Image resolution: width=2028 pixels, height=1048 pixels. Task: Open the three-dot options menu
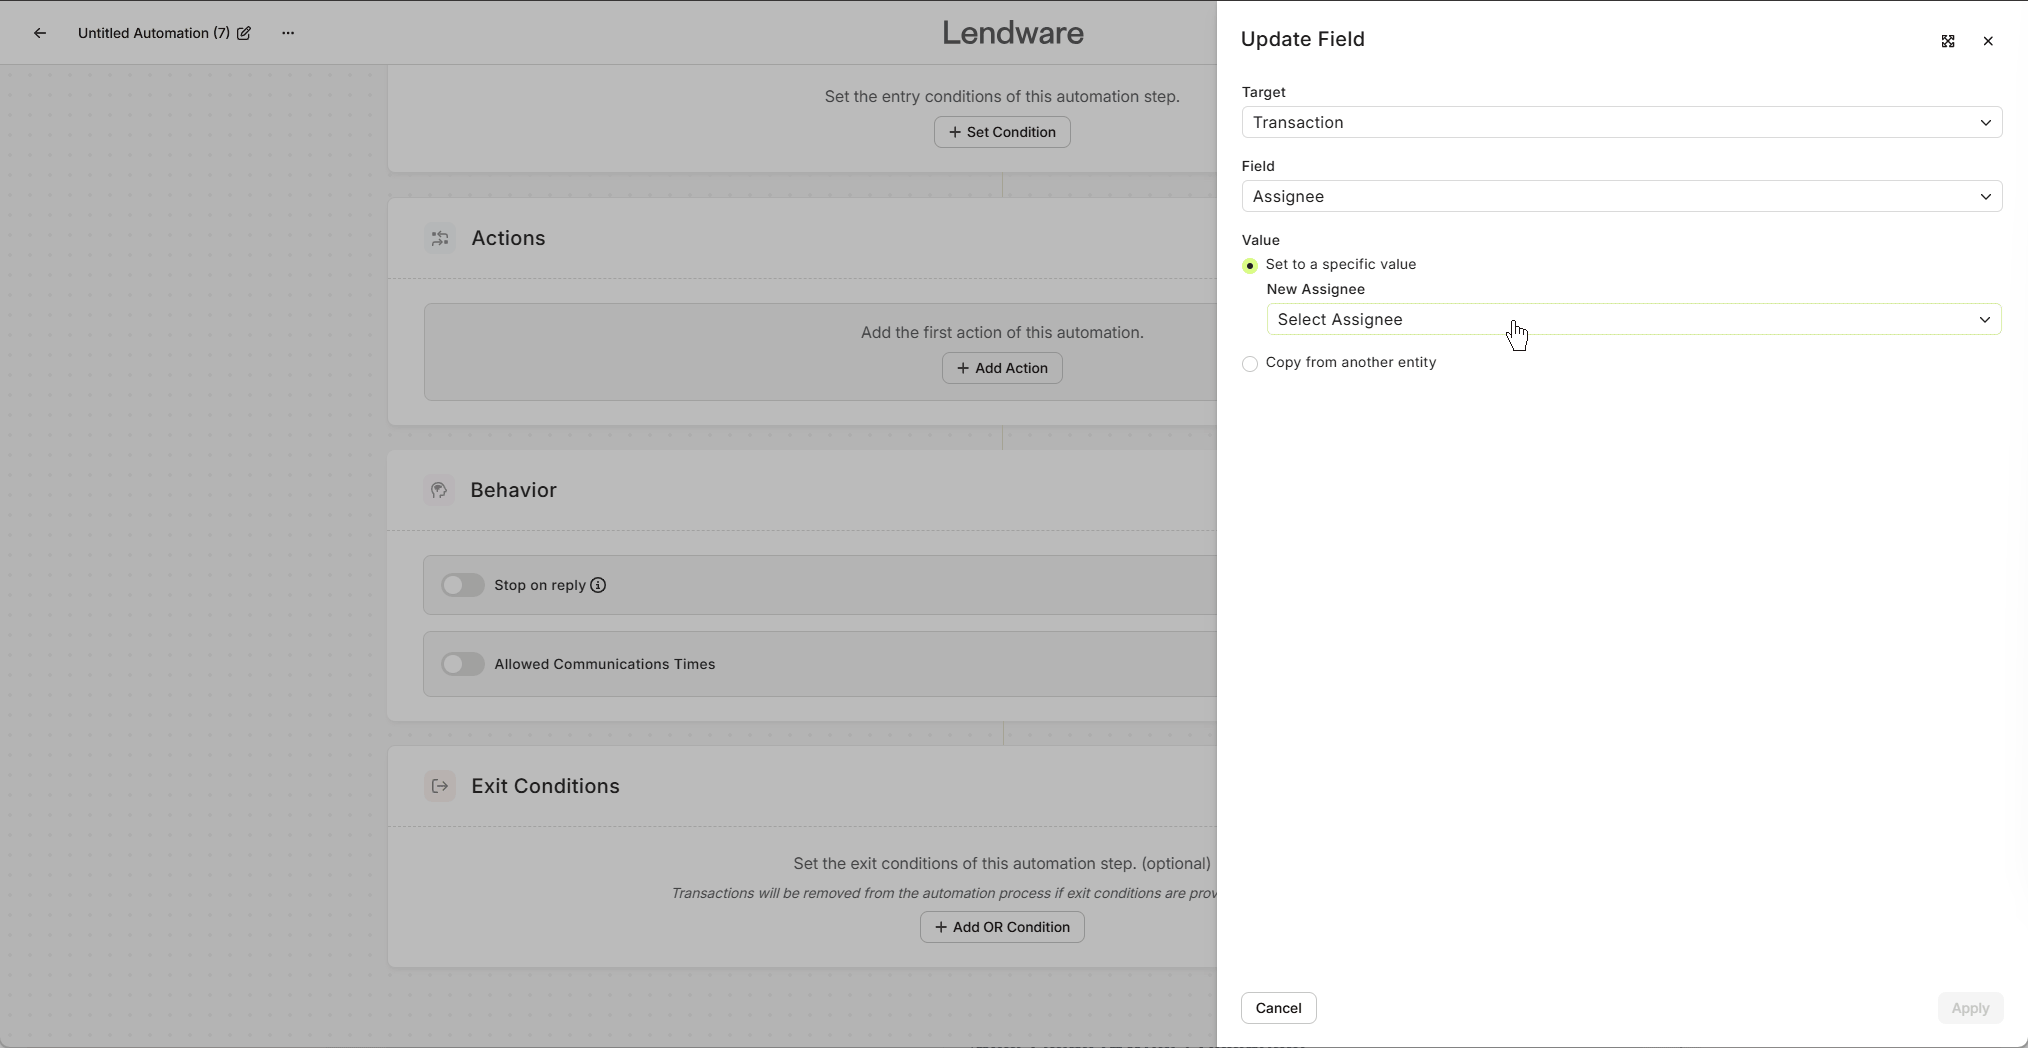tap(288, 33)
